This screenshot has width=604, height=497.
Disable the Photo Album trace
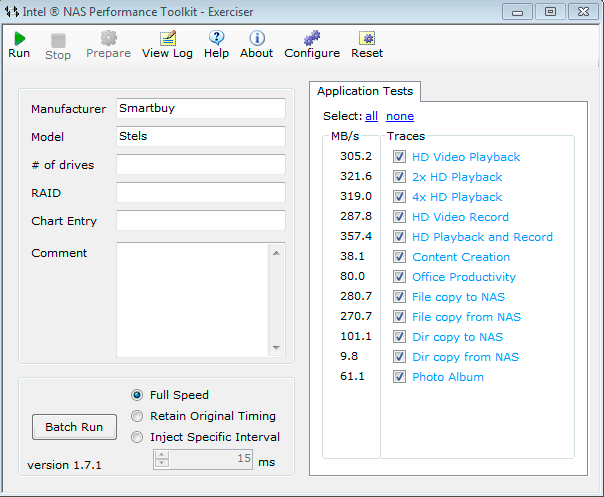pos(399,377)
